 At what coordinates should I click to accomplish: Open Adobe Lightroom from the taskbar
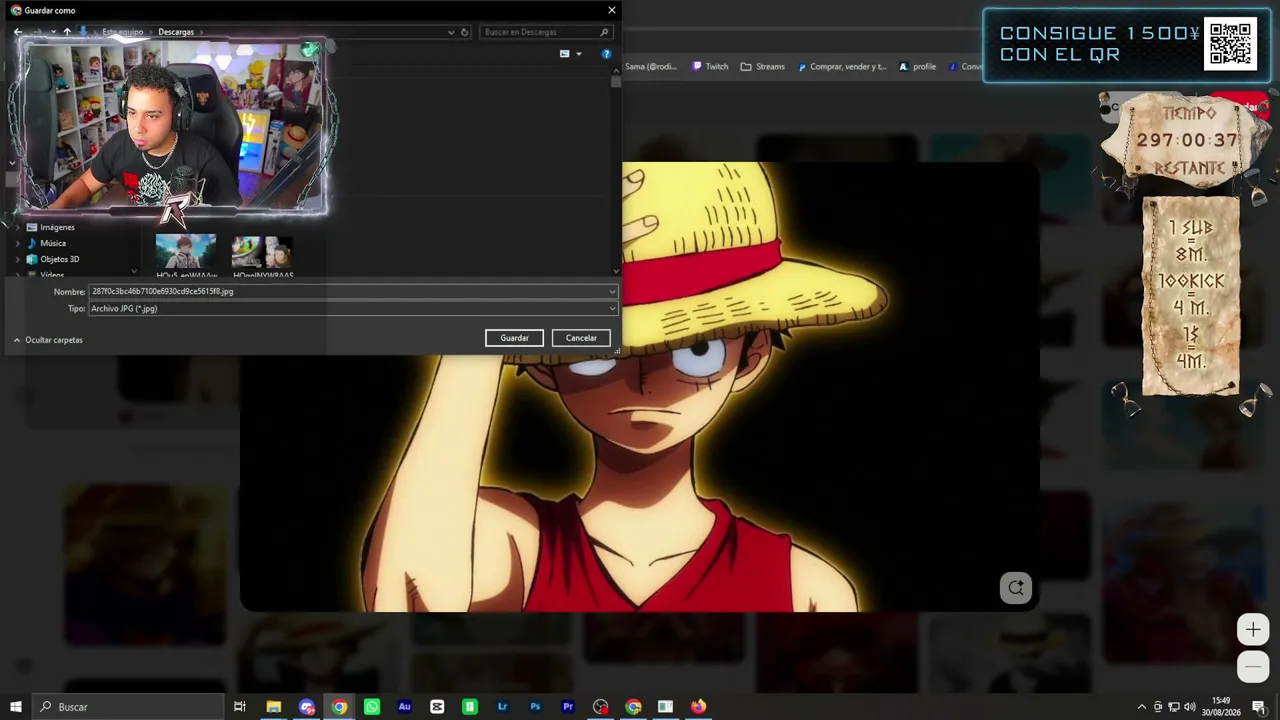point(503,707)
